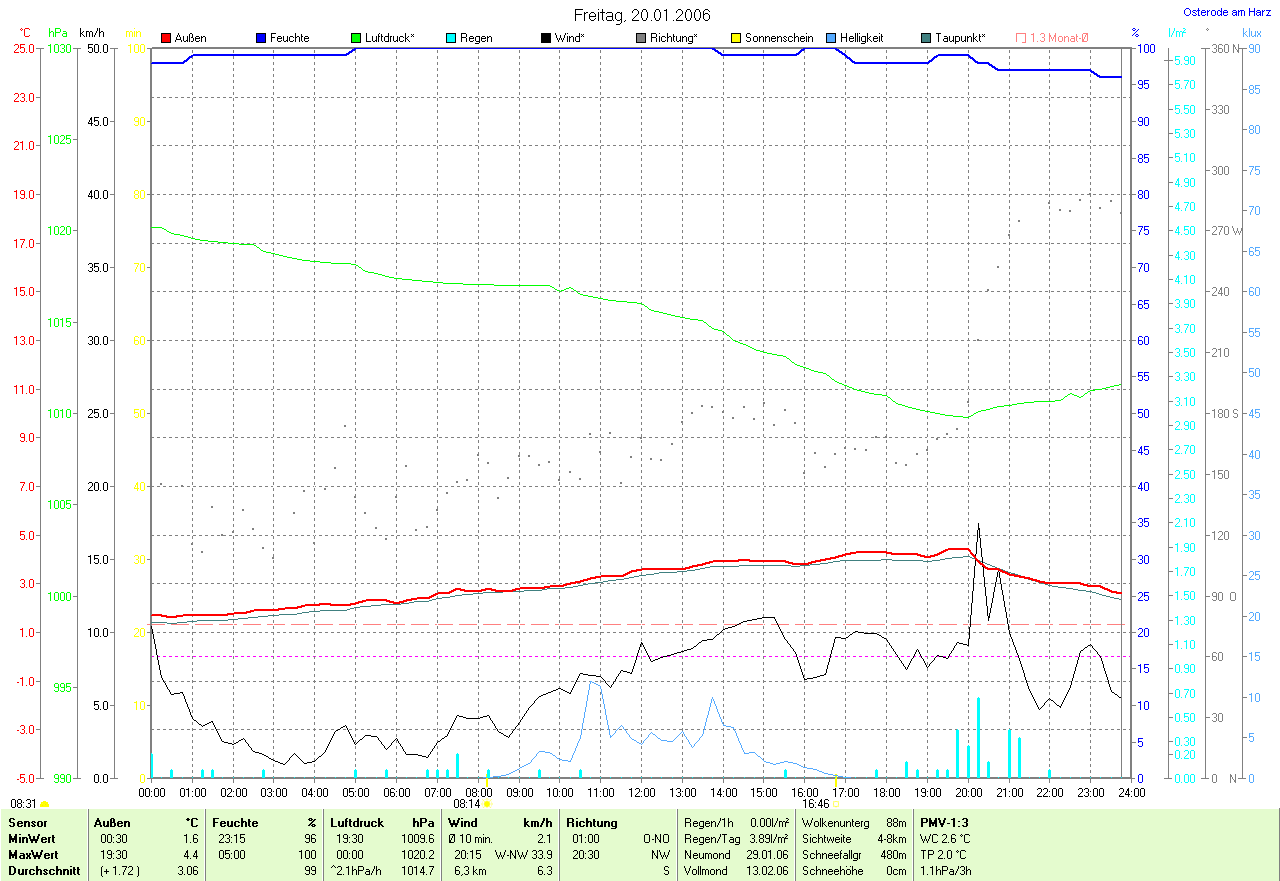Click the sunrise marker at 08:14
Viewport: 1280px width, 881px height.
pyautogui.click(x=487, y=803)
